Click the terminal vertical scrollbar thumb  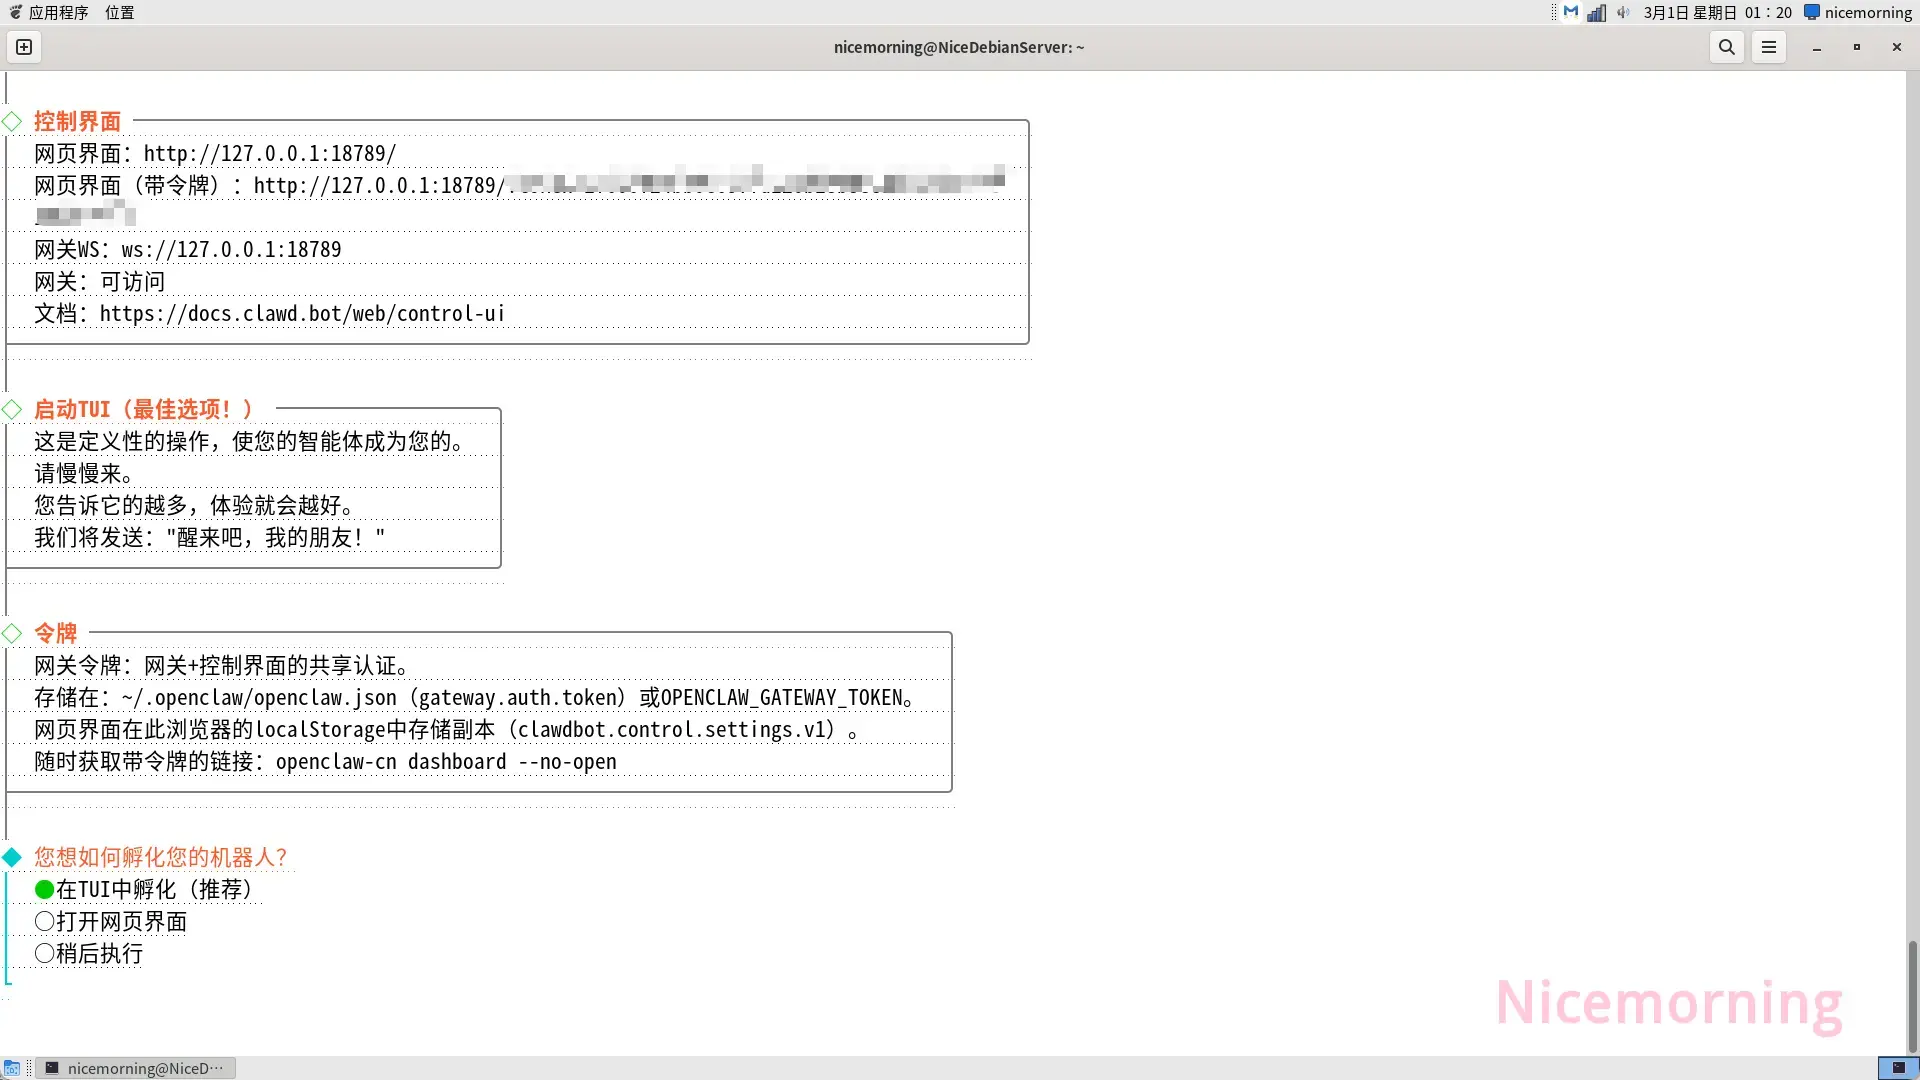click(x=1912, y=995)
